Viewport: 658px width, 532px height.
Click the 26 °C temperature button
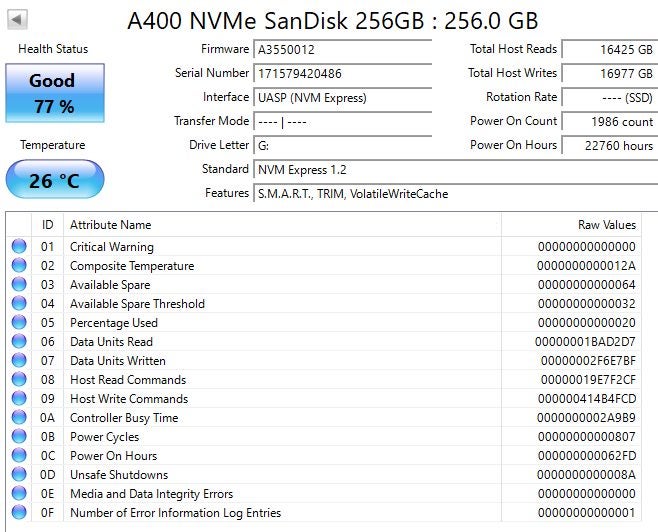click(55, 179)
